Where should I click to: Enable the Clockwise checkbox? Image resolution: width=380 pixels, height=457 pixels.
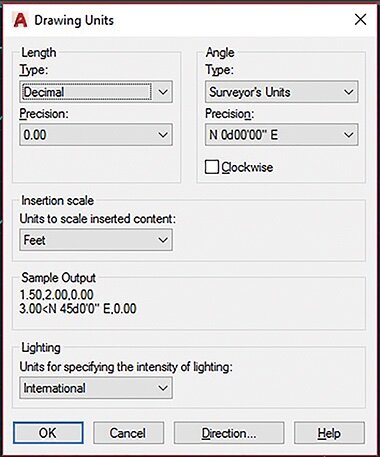(212, 167)
